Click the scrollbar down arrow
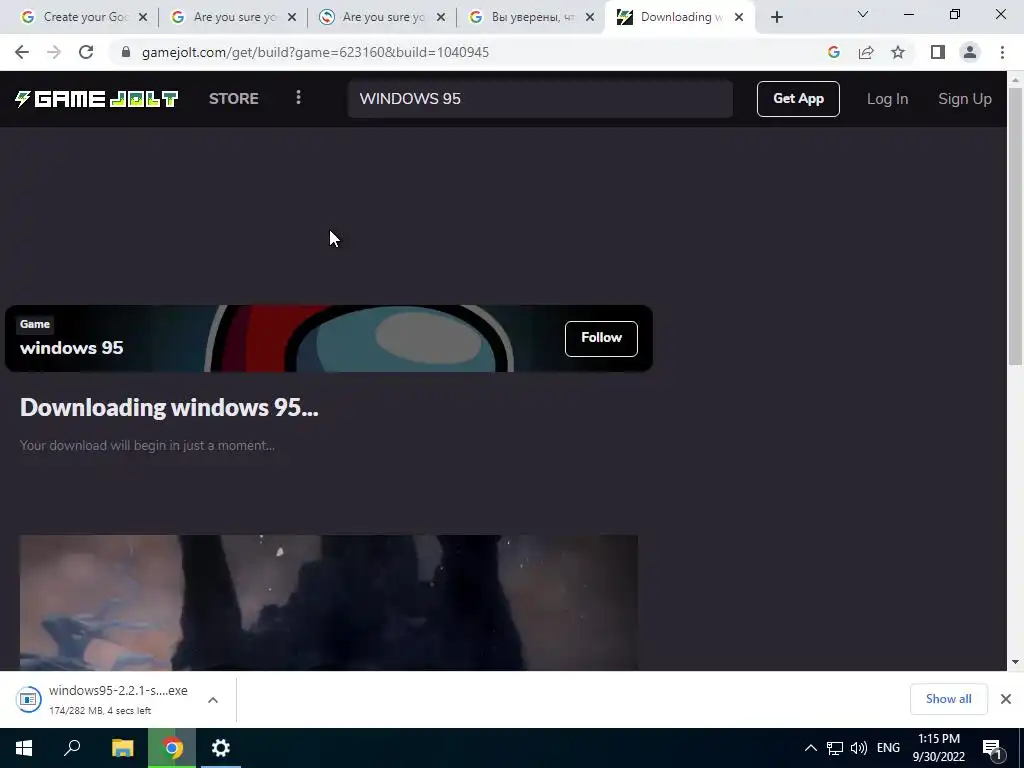 pos(1015,662)
